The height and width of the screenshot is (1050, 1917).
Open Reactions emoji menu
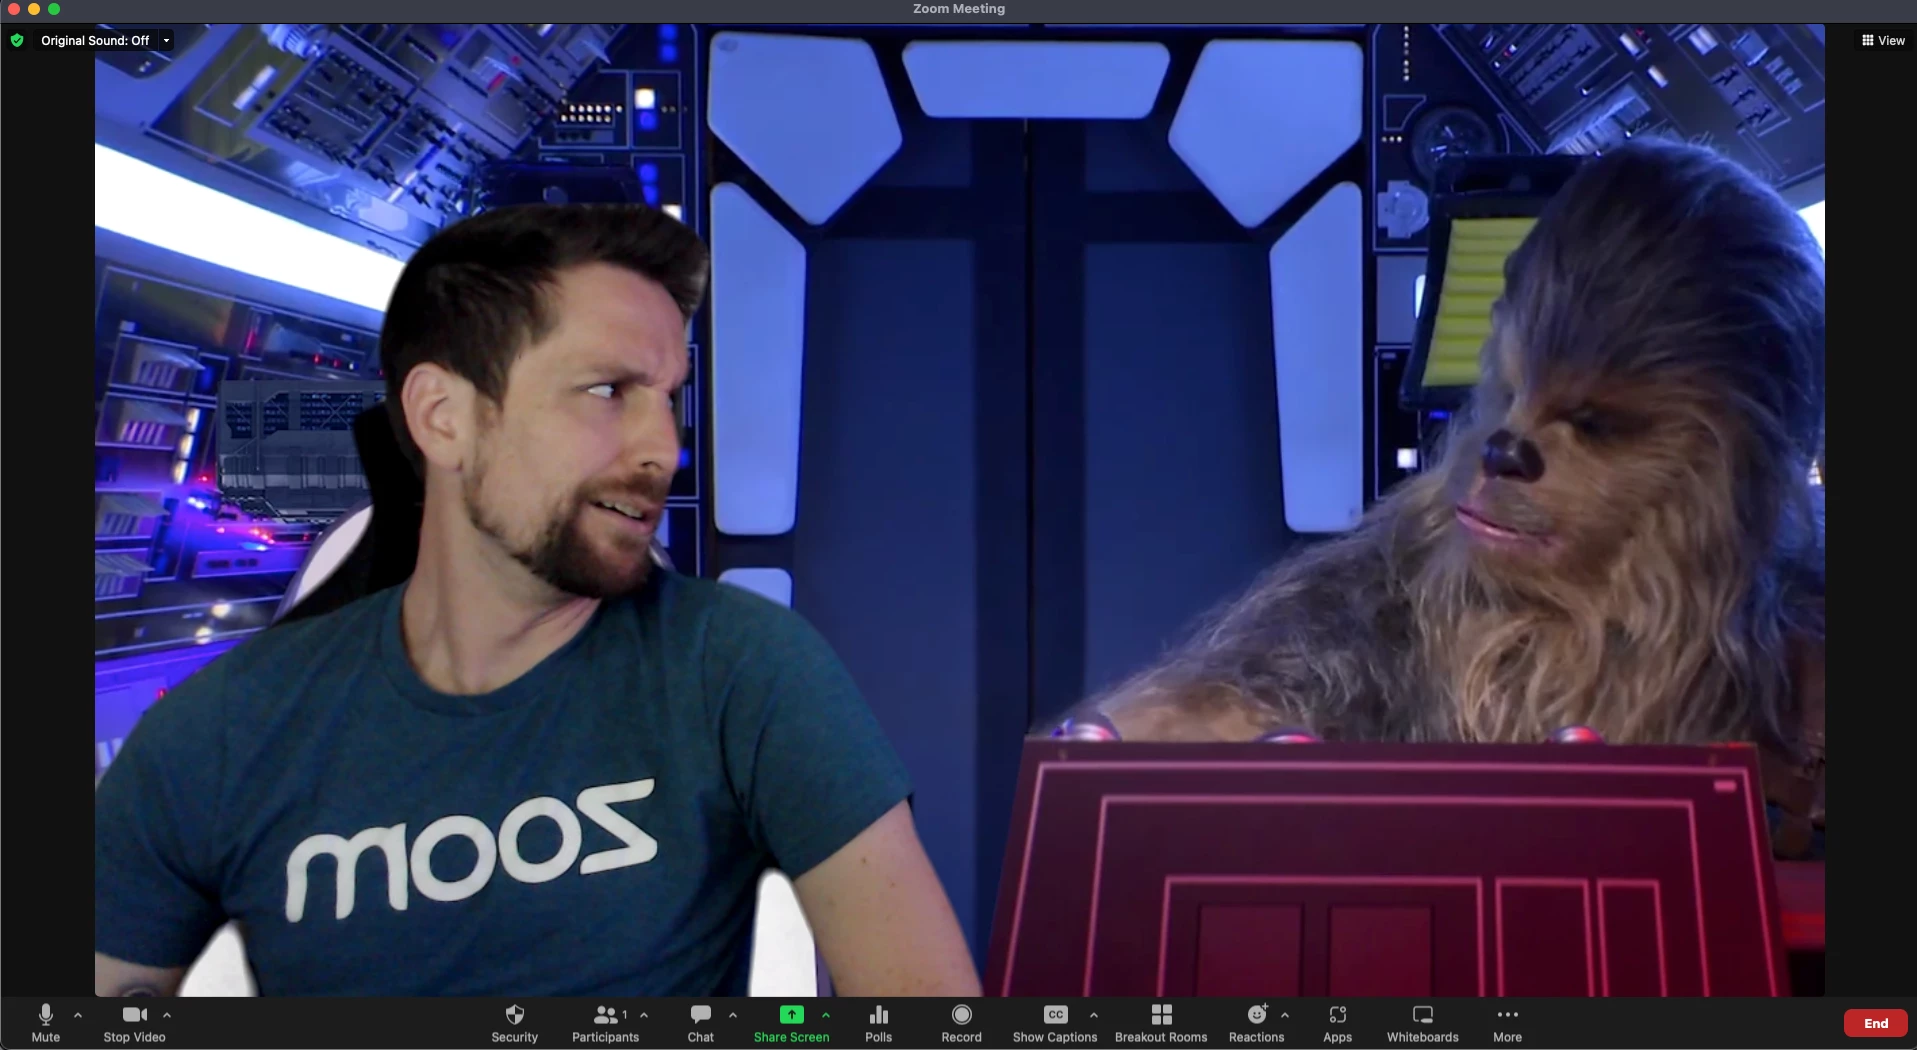(x=1256, y=1023)
